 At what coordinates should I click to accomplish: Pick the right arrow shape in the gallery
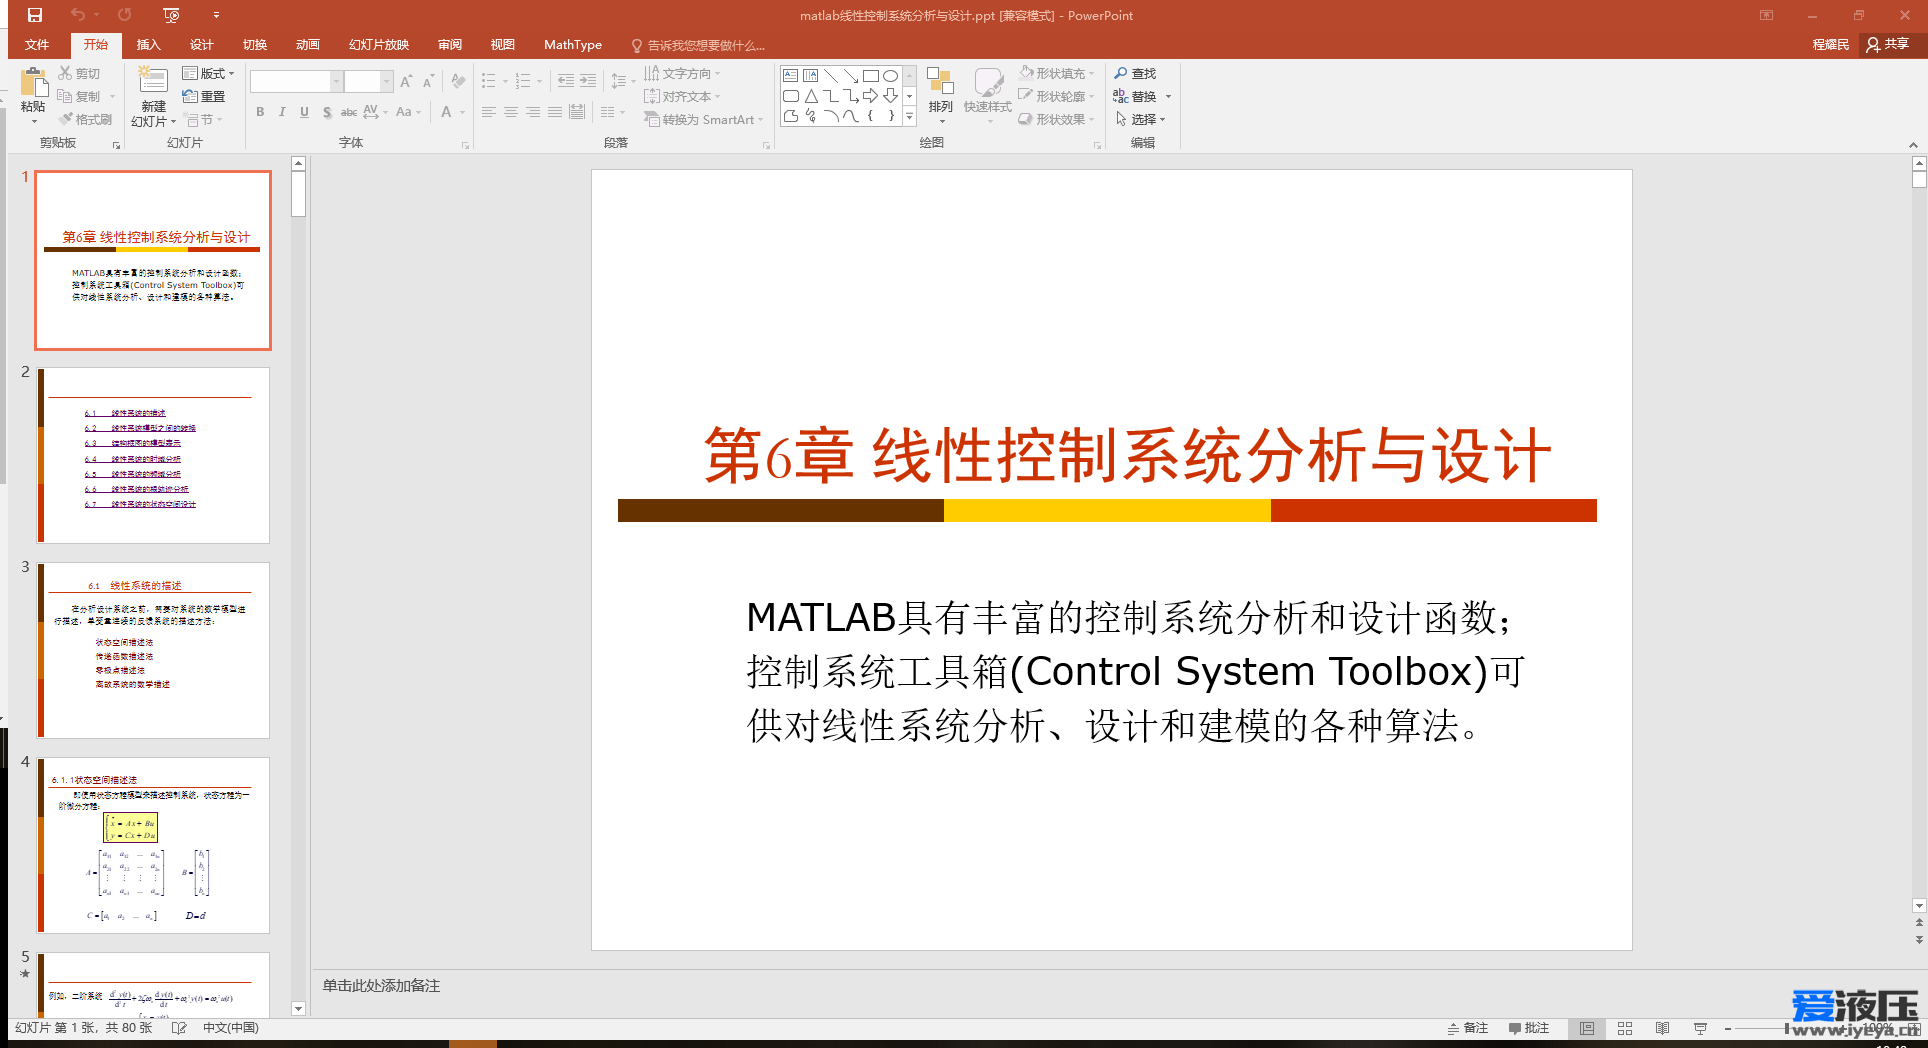pos(870,96)
